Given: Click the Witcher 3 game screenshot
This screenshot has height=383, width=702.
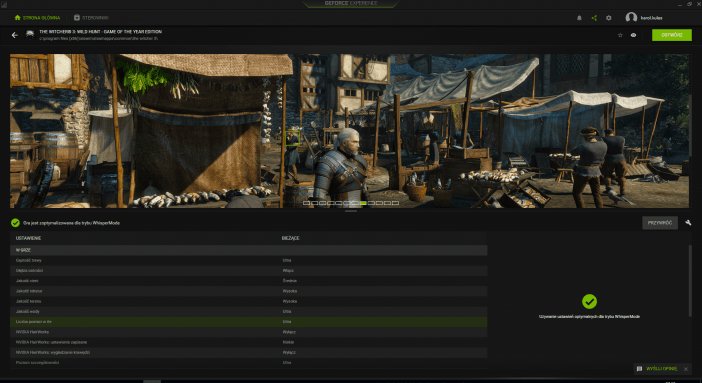Looking at the screenshot, I should coord(349,131).
